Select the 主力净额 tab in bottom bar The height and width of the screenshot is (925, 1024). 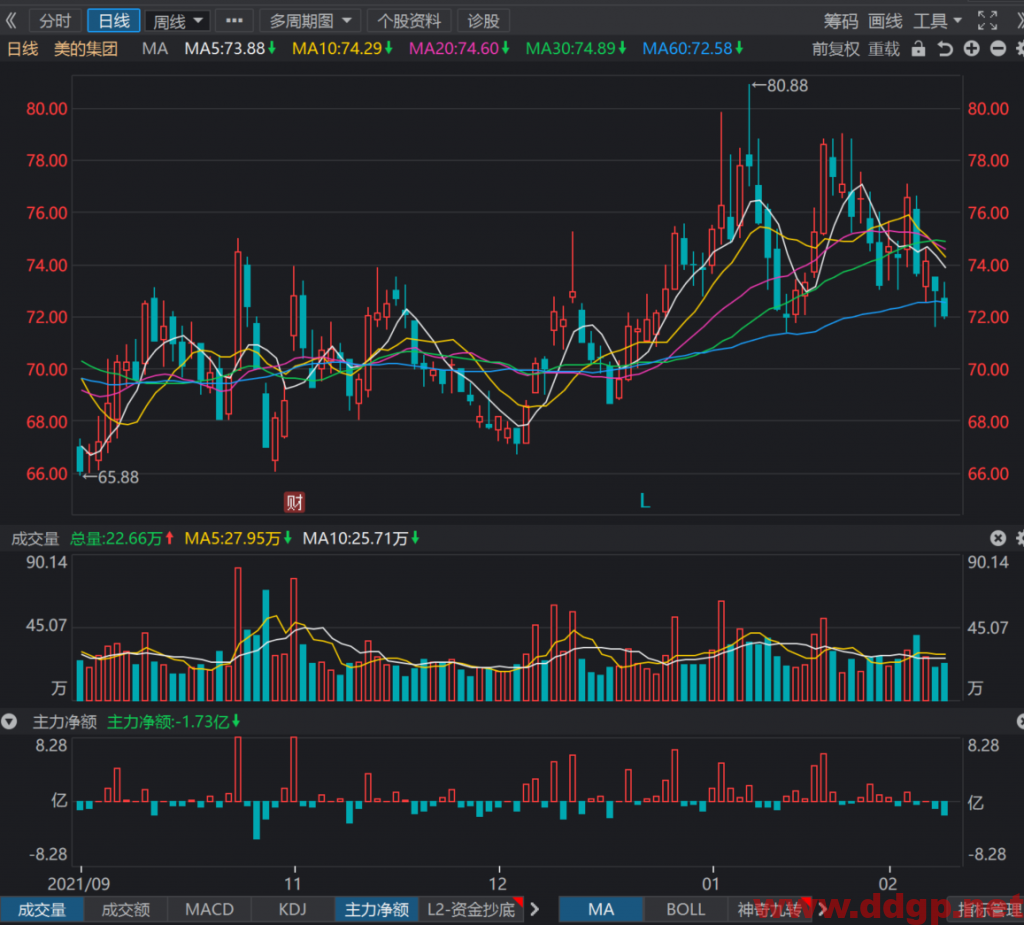(x=377, y=909)
